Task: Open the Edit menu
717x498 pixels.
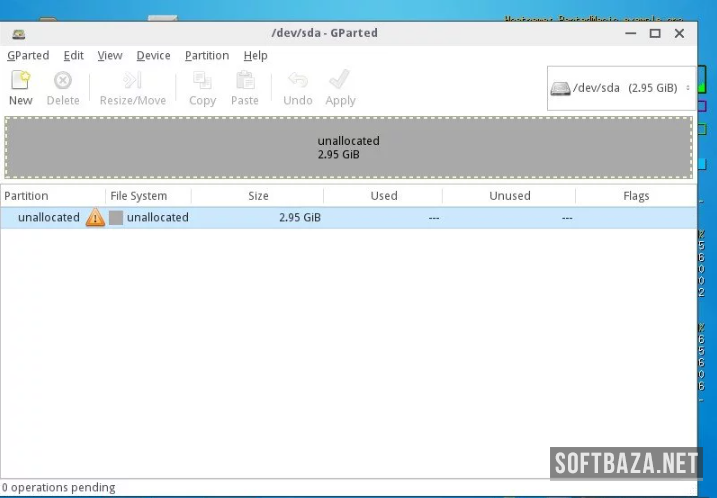Action: click(74, 56)
